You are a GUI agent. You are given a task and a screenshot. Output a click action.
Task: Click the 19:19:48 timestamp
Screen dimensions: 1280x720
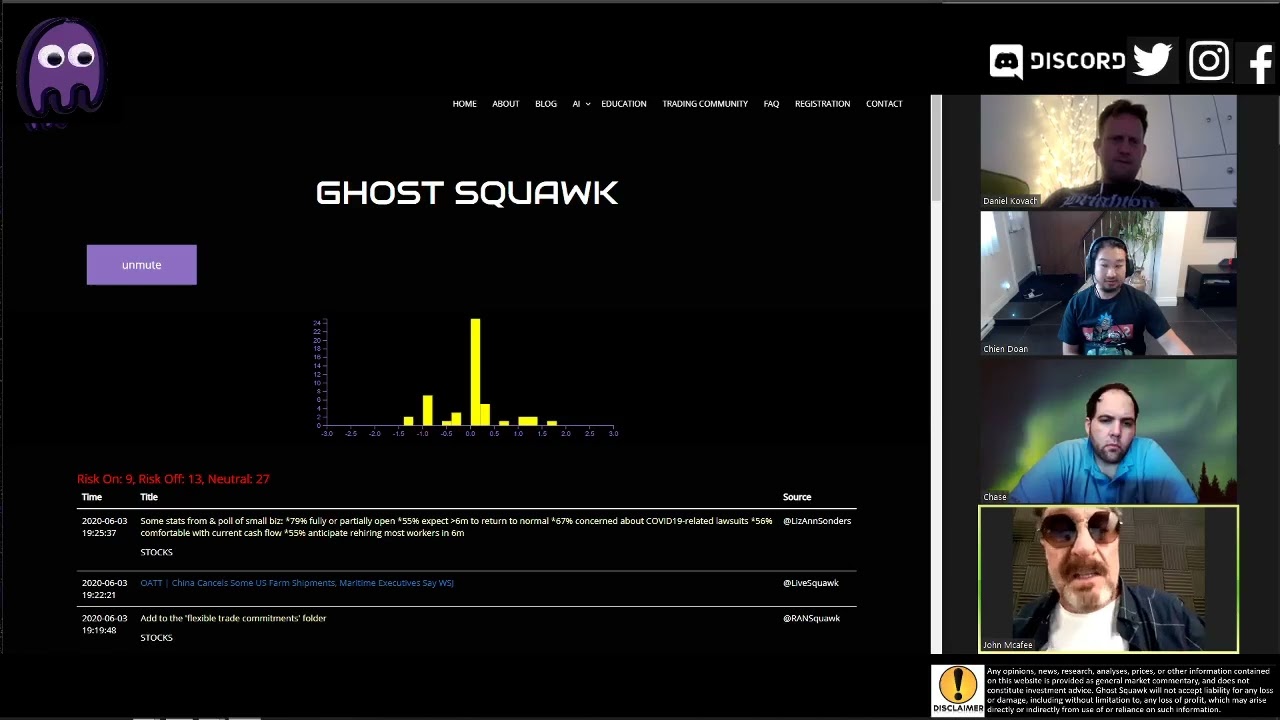pyautogui.click(x=99, y=630)
